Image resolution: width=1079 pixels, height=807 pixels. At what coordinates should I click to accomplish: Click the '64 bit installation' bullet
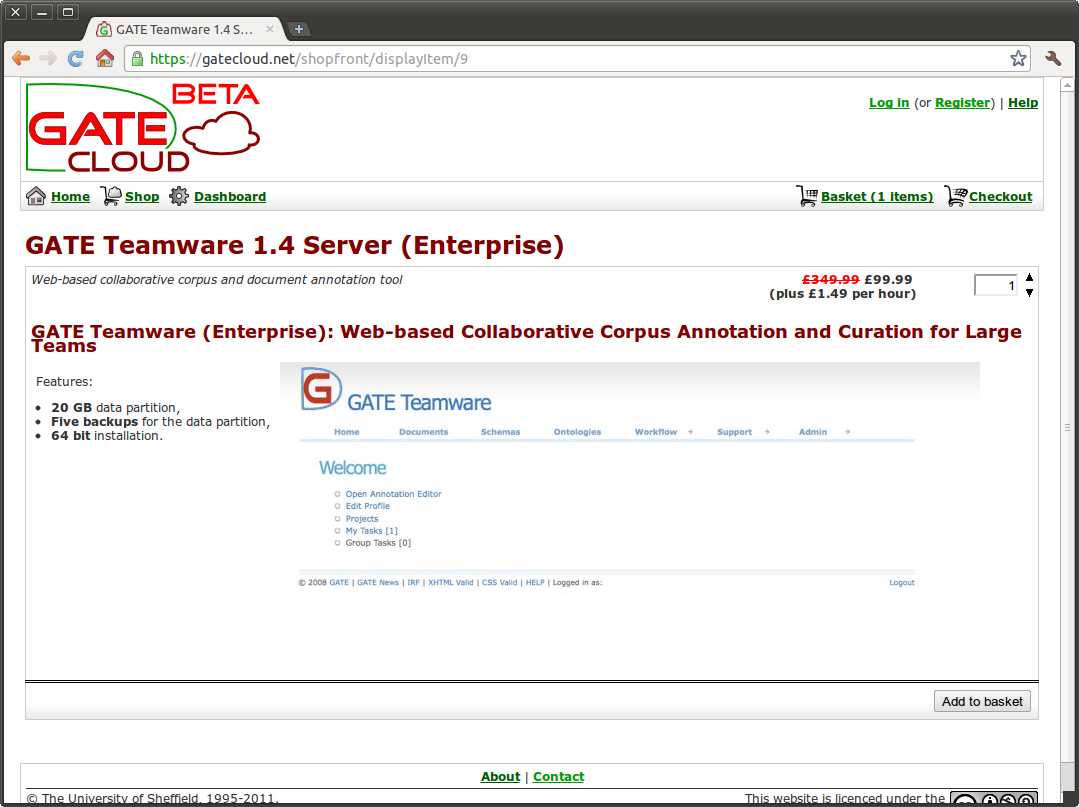click(107, 435)
